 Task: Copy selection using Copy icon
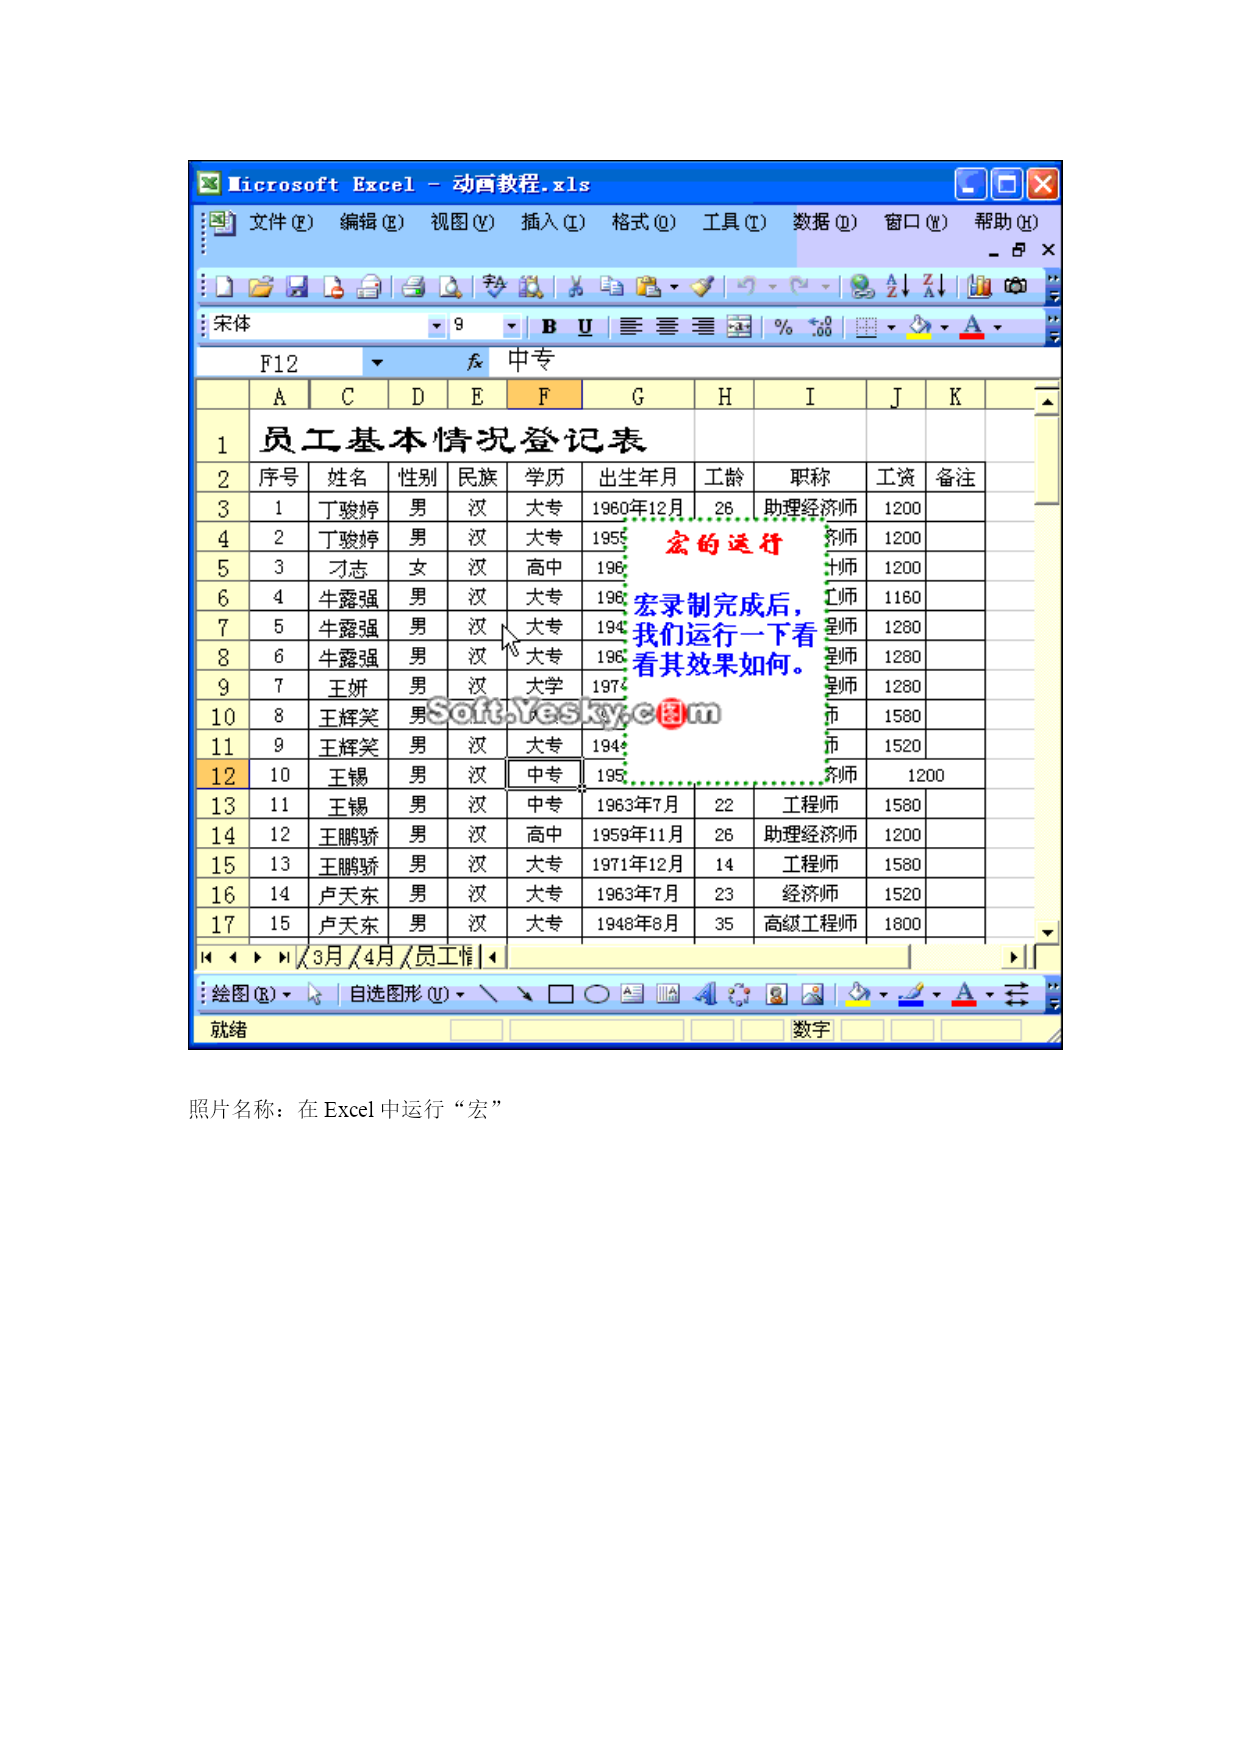(x=611, y=287)
